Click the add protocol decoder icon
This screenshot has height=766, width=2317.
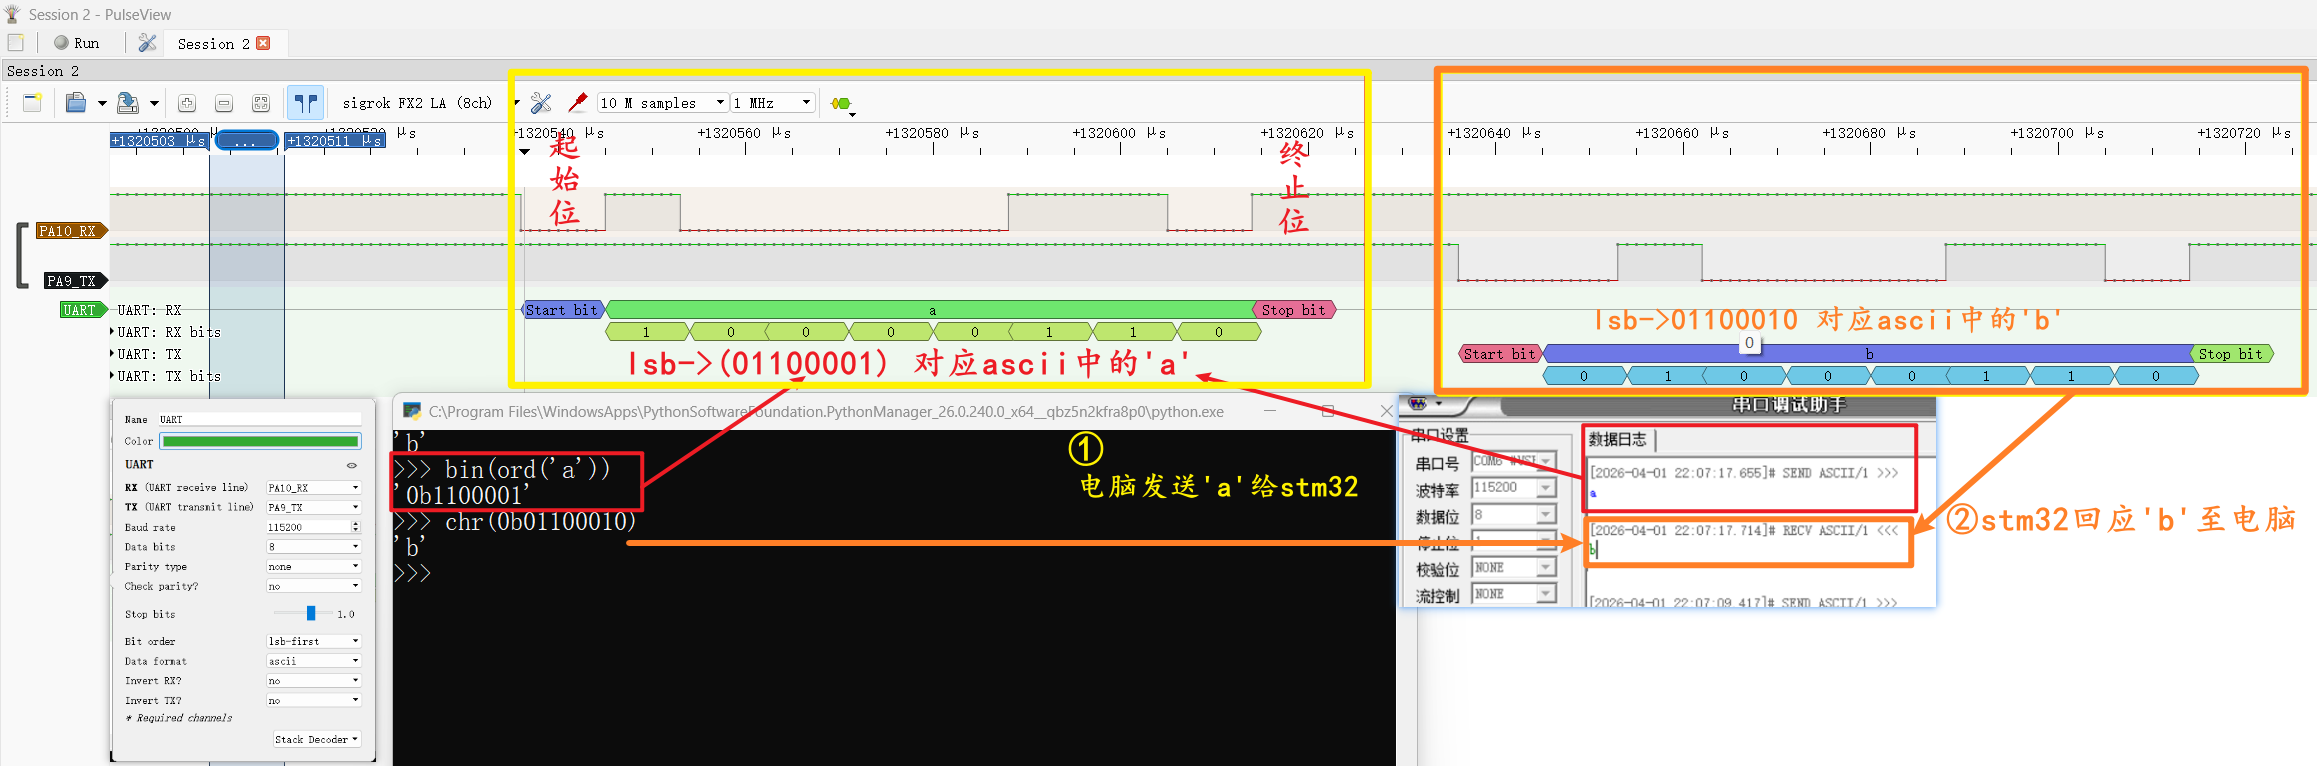841,104
